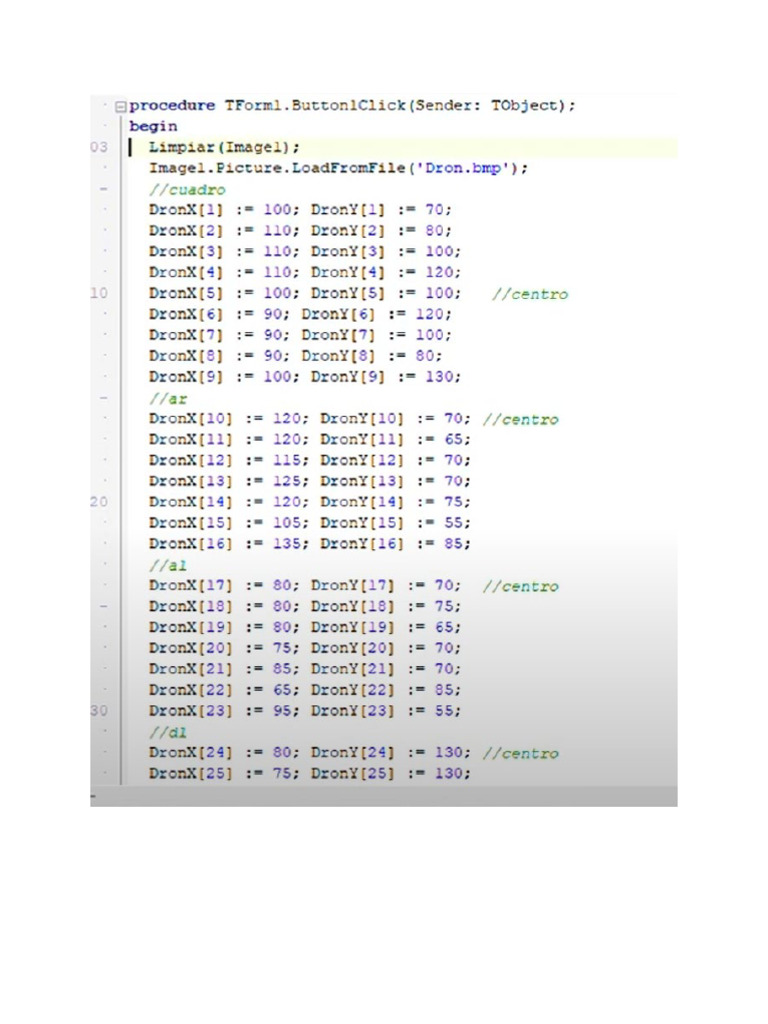The width and height of the screenshot is (768, 1024).
Task: Click the value 135 in DronX[16]
Action: click(287, 544)
